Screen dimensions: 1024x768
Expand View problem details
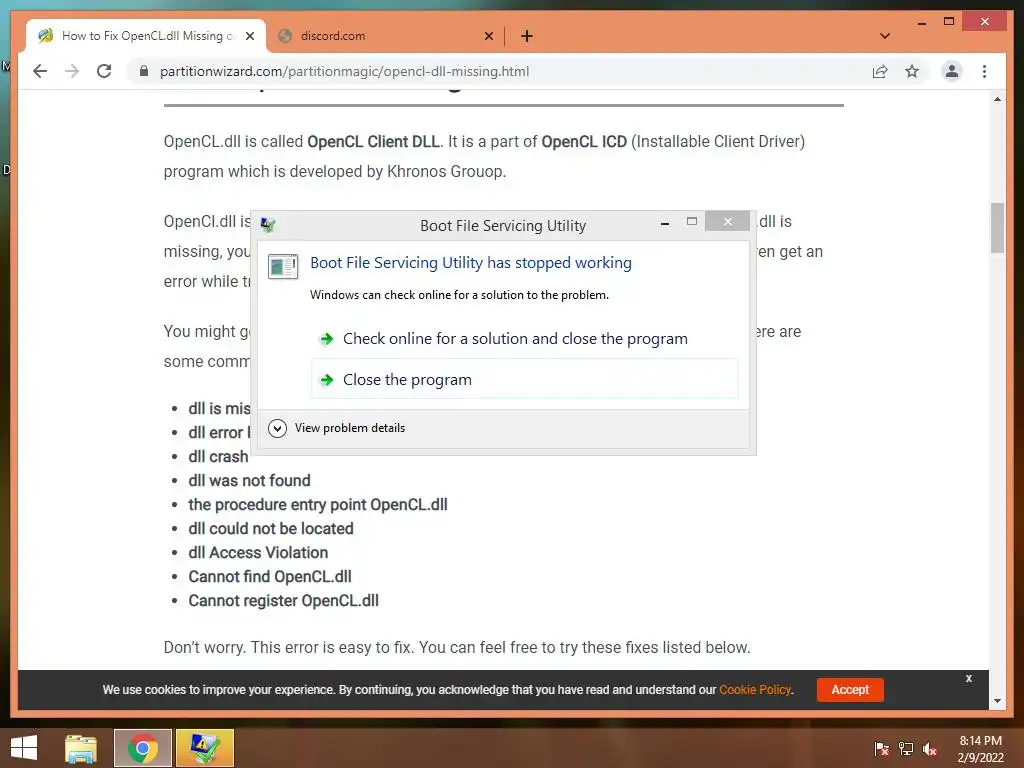337,428
